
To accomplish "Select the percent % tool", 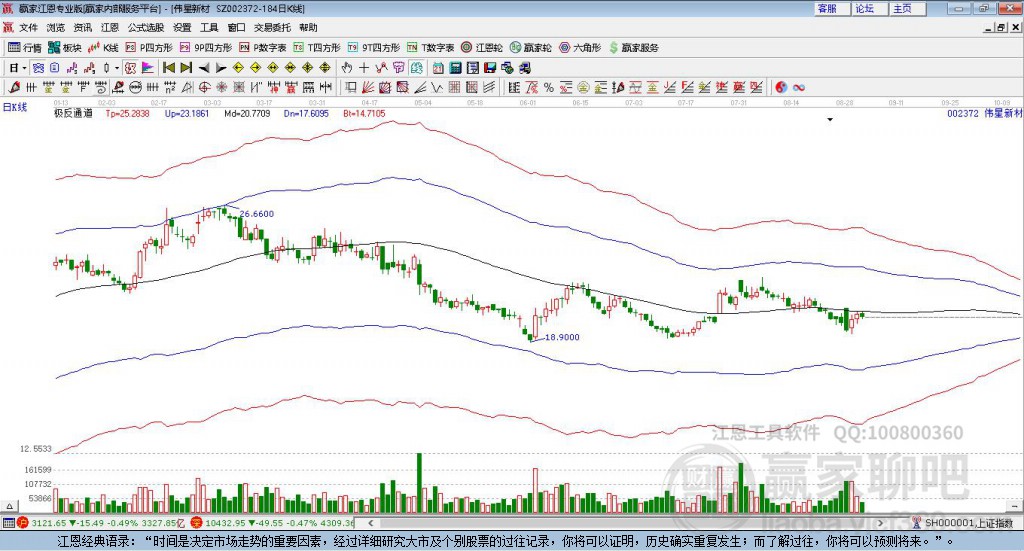I will tap(549, 87).
